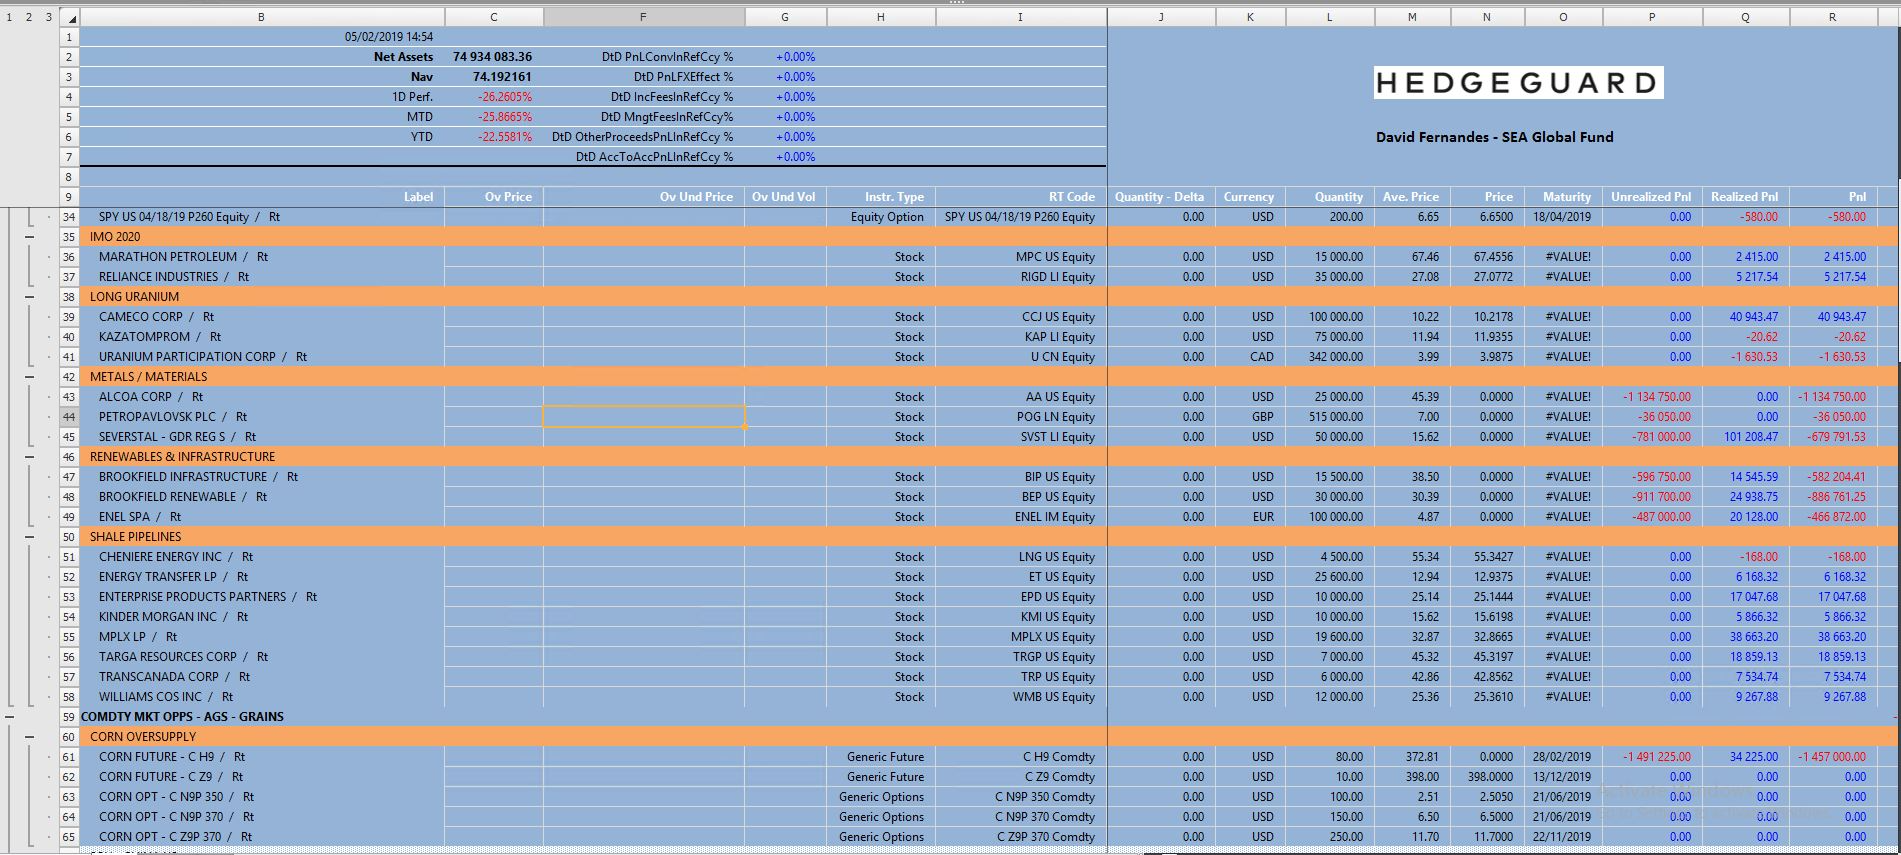The image size is (1901, 855).
Task: Click the 'RT Code' heading cell
Action: tap(1021, 197)
